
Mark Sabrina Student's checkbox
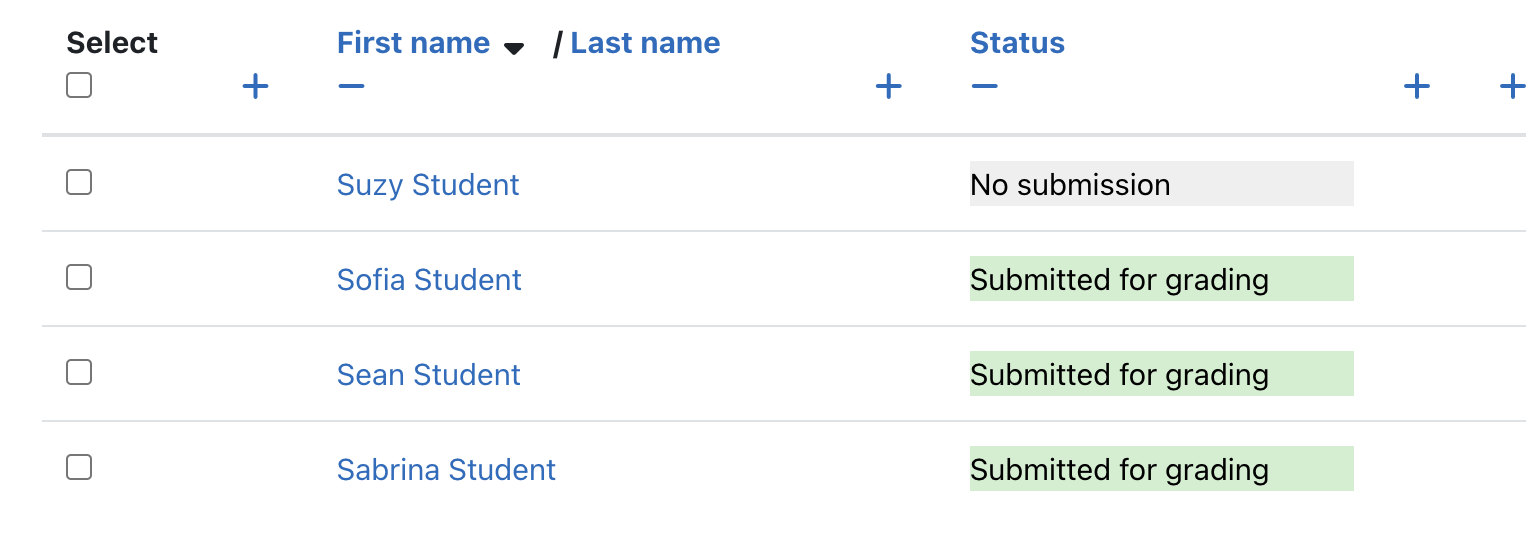click(79, 467)
